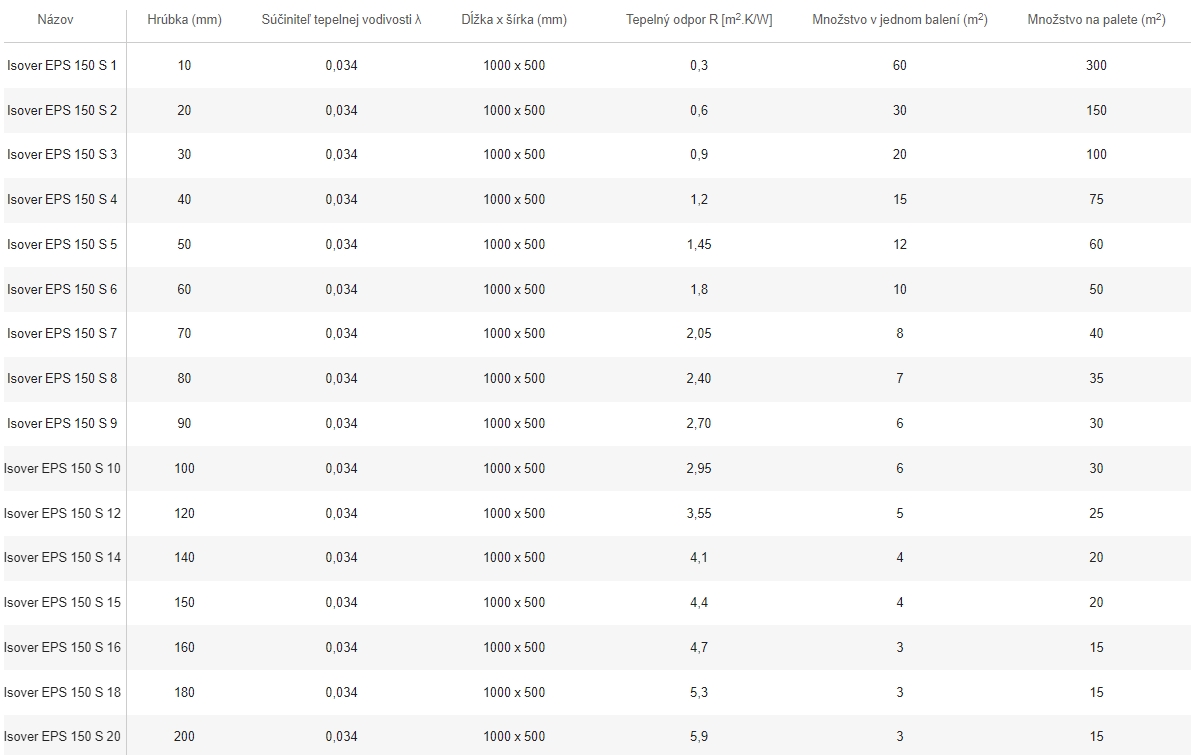
Task: Click the Súčiniteľ tepelnej vodivosti header
Action: (341, 20)
